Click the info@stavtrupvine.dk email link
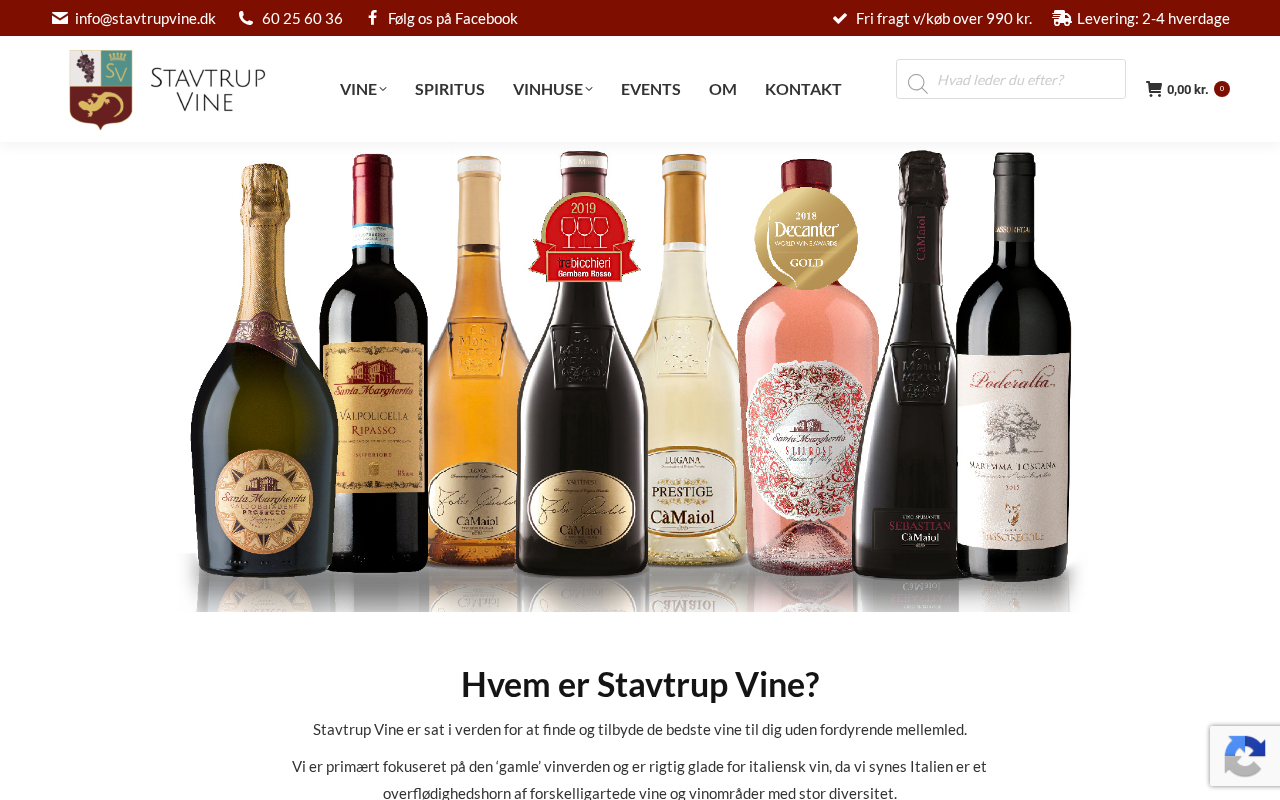 click(145, 18)
